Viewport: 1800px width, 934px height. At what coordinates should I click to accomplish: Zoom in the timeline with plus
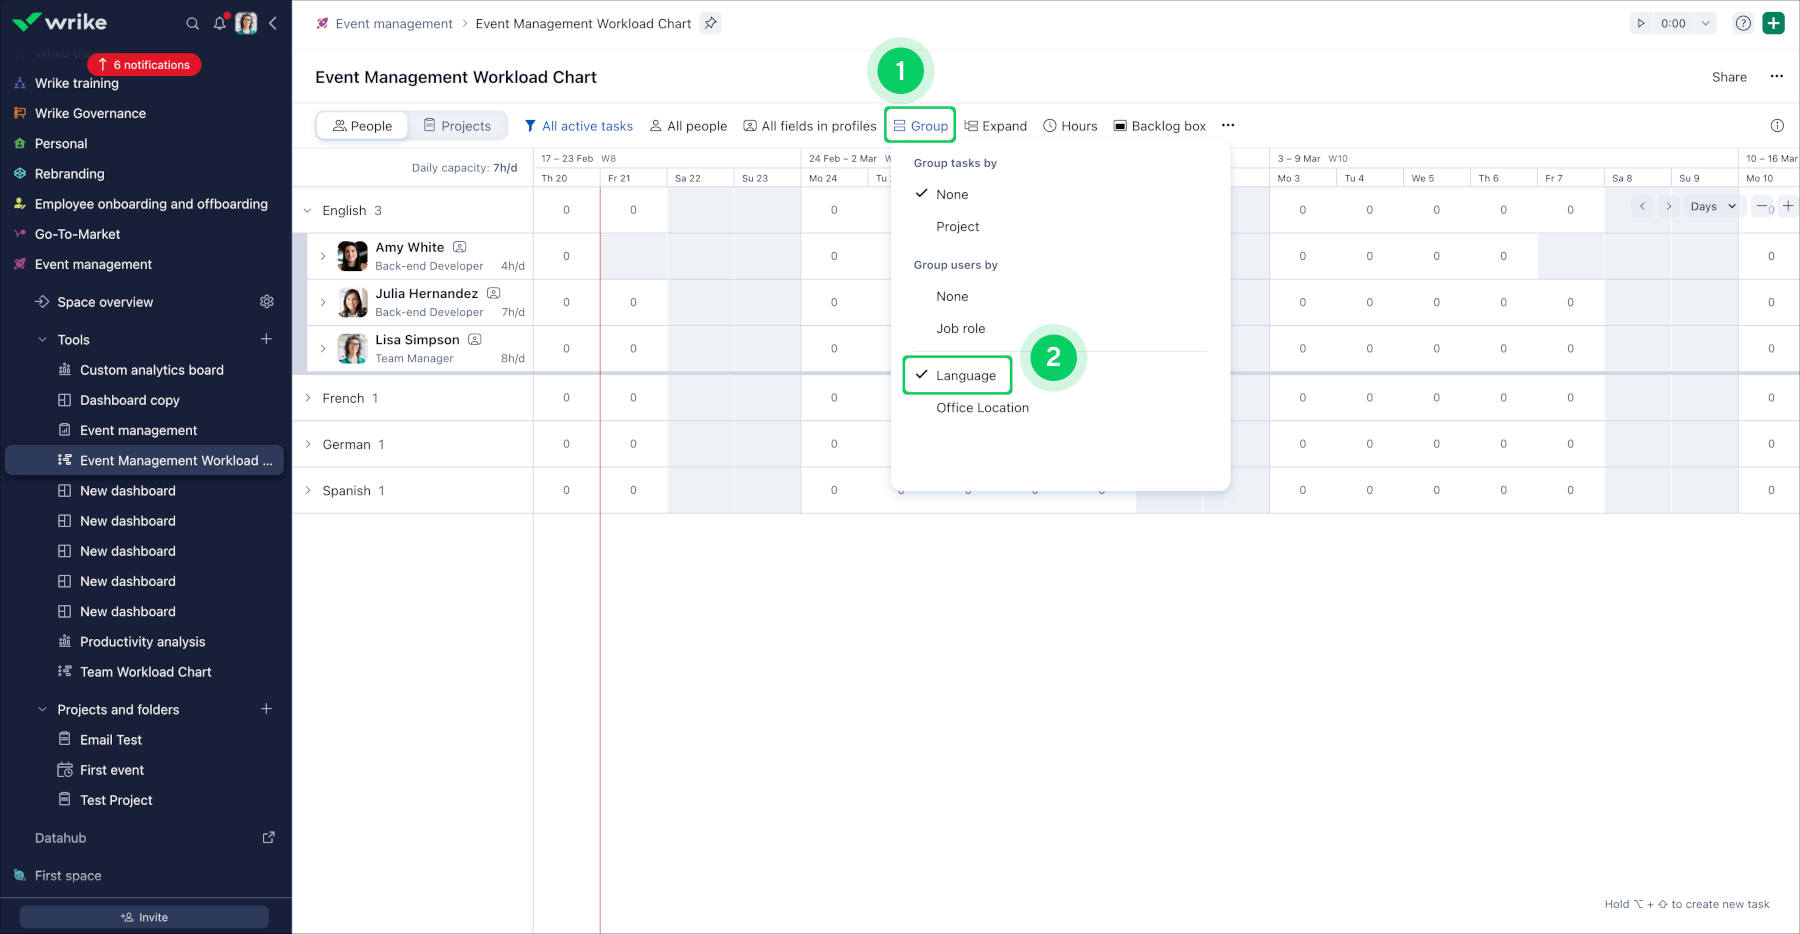pos(1788,206)
